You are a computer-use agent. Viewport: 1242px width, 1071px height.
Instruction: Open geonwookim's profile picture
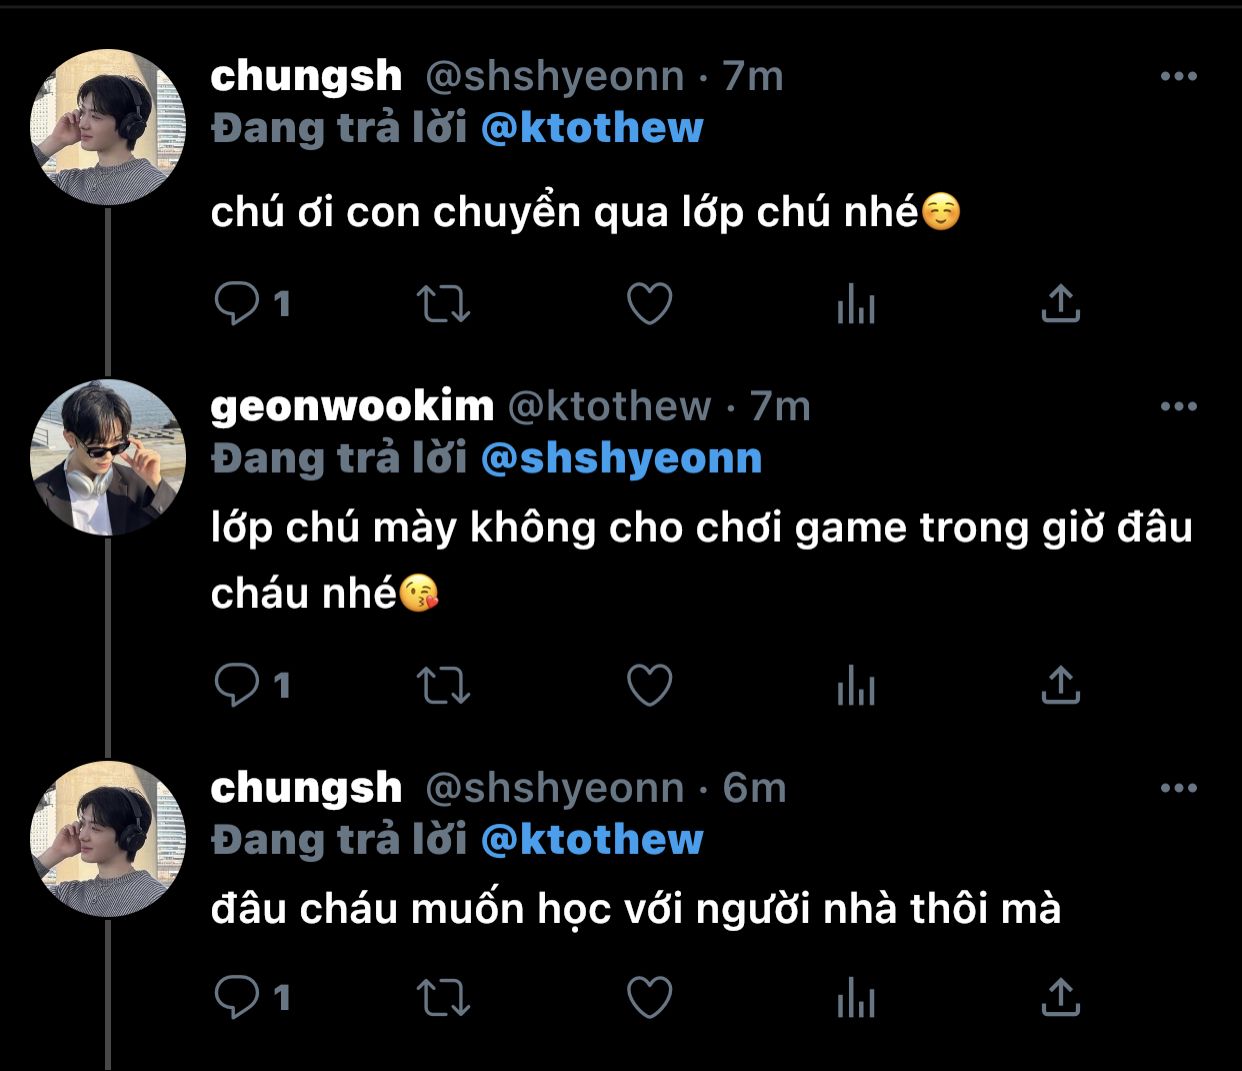108,457
